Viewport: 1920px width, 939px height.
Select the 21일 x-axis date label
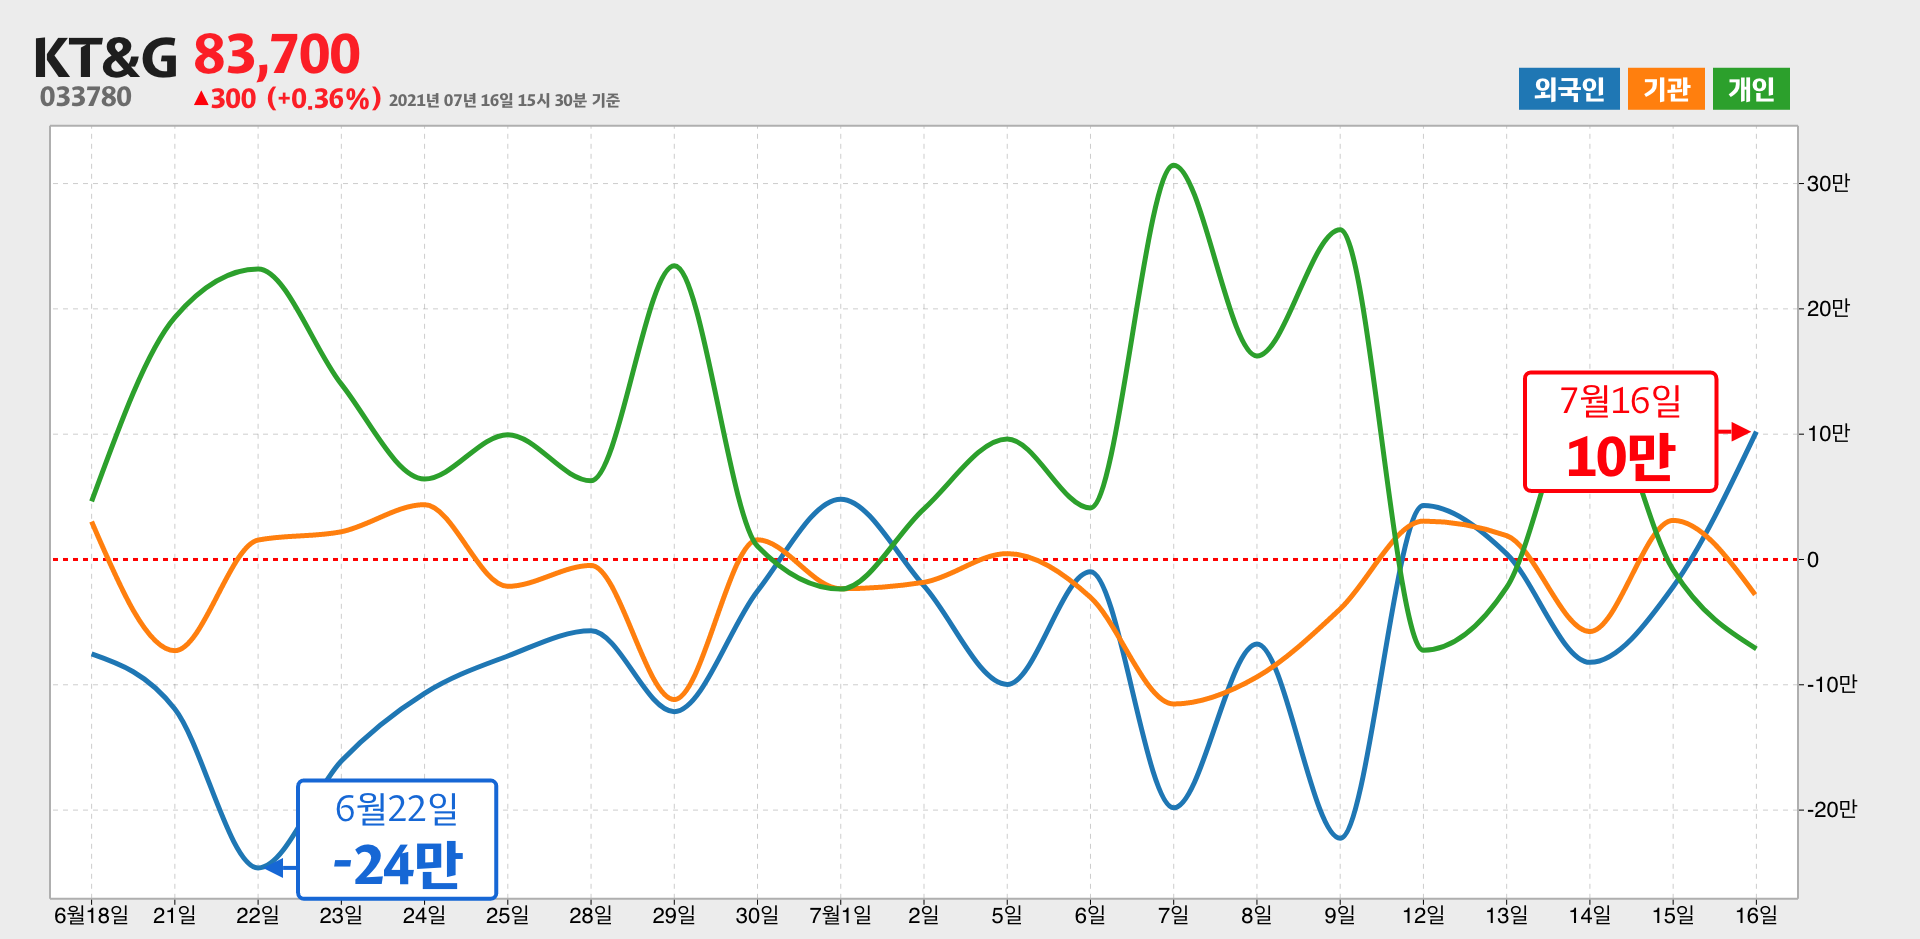pyautogui.click(x=175, y=915)
